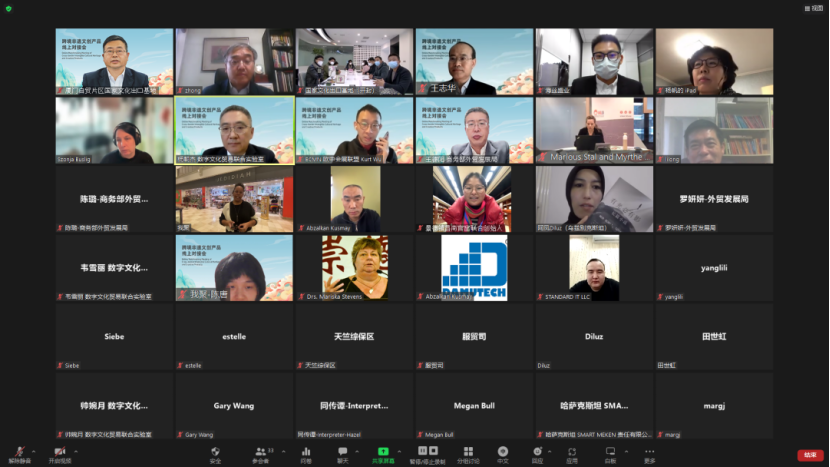The height and width of the screenshot is (467, 830).
Task: Open the Reactions menu
Action: click(537, 454)
